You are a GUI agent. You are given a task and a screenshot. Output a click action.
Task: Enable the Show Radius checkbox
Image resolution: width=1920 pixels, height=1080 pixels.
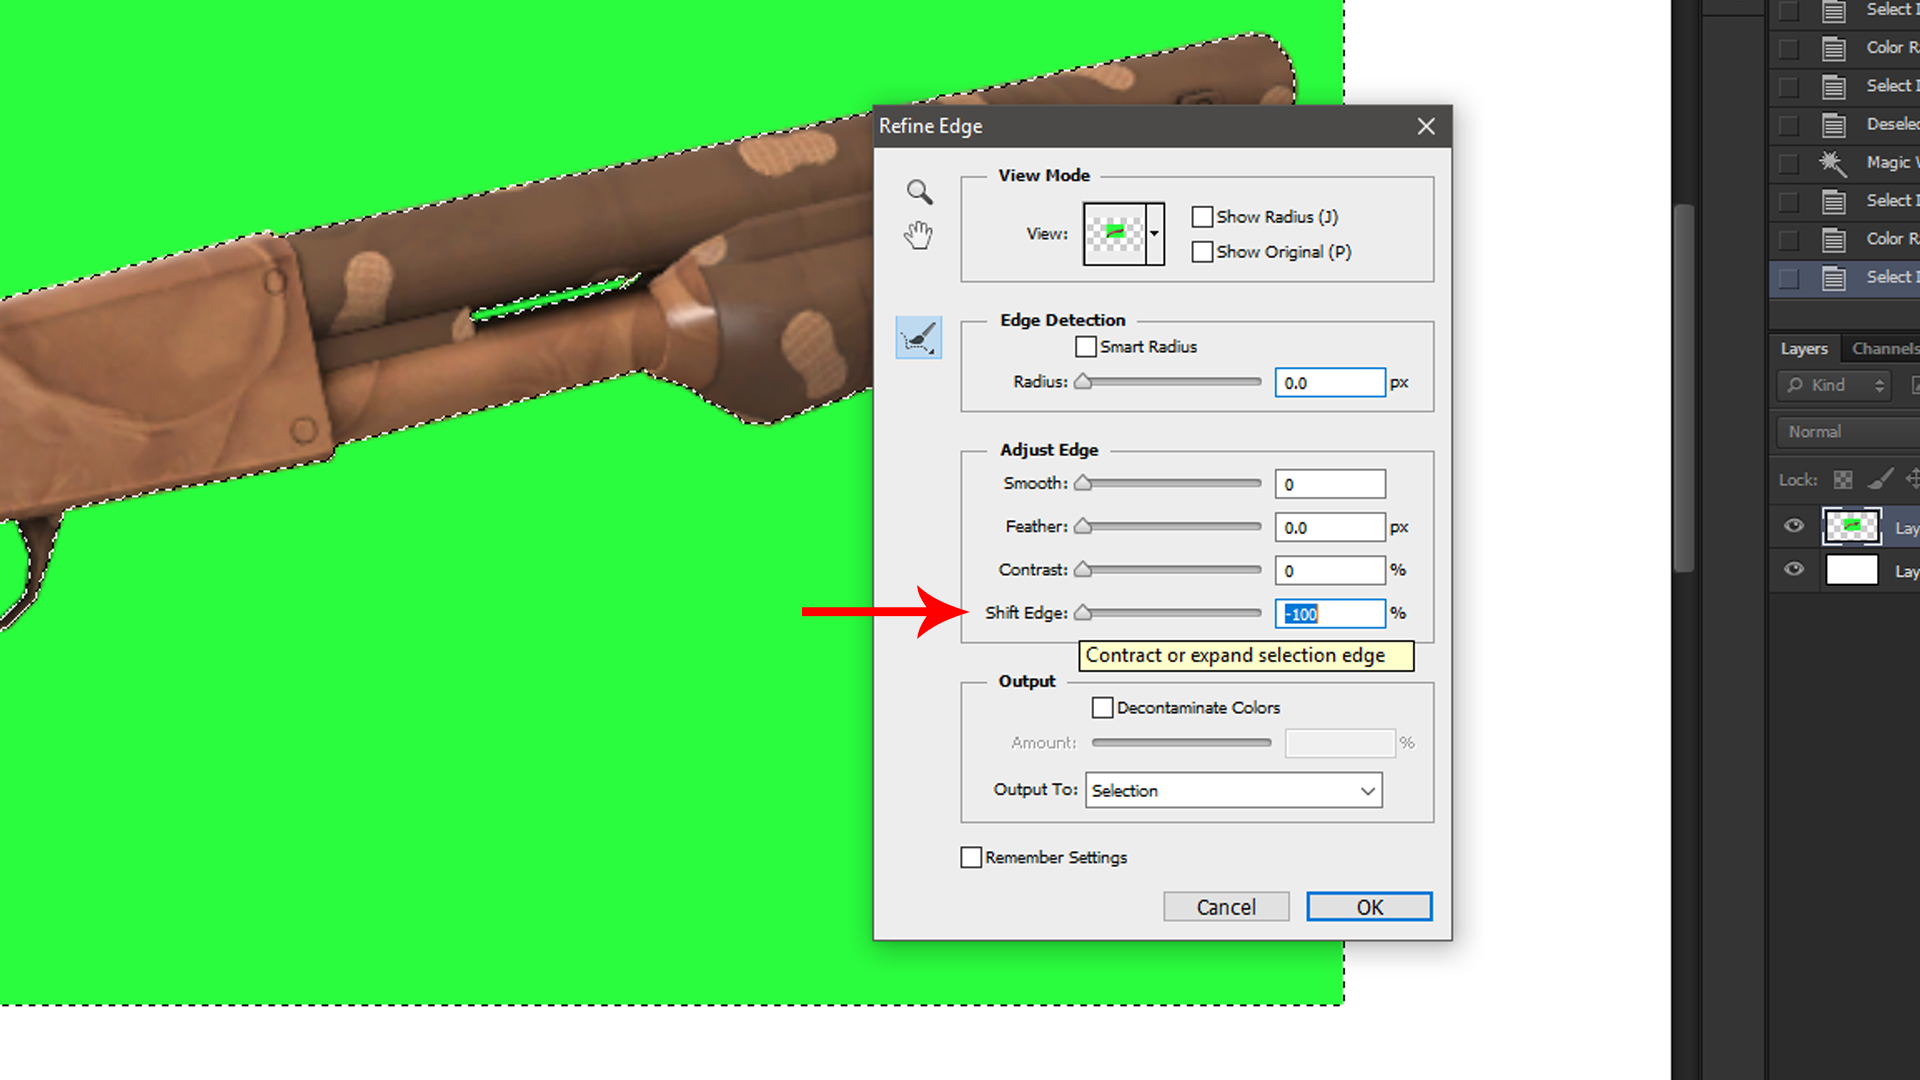(1202, 217)
